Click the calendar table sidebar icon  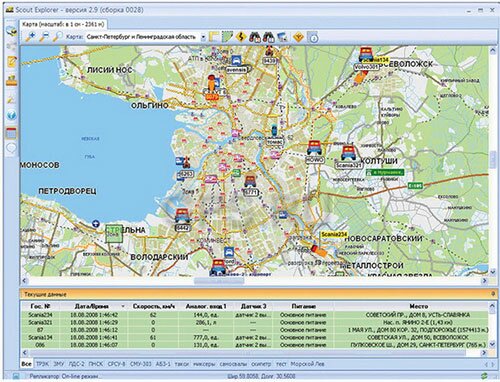point(11,133)
